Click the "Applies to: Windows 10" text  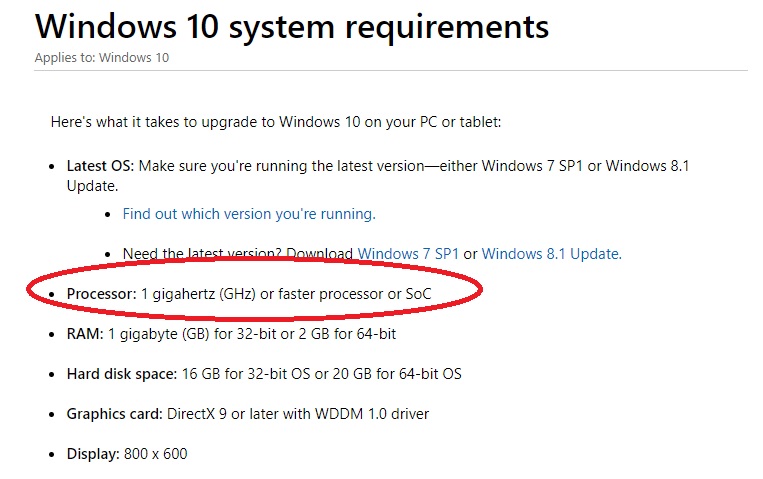(x=102, y=57)
